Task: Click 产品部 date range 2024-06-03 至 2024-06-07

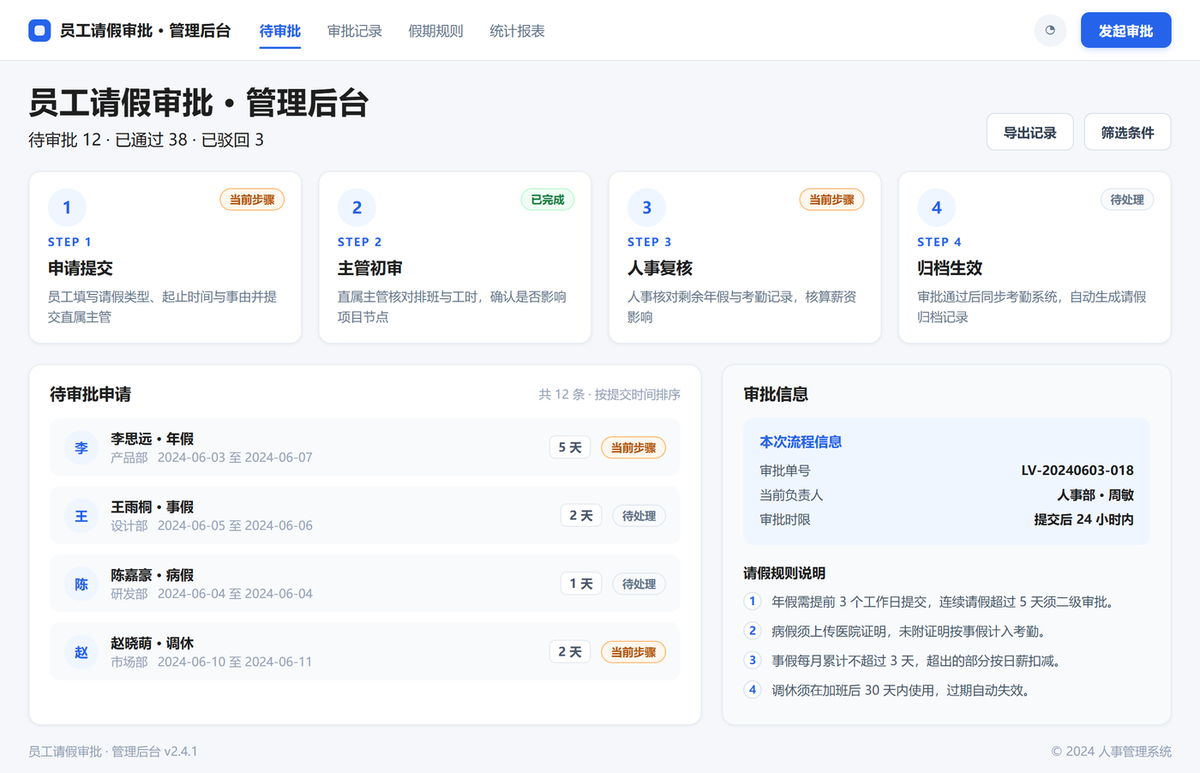Action: (x=235, y=457)
